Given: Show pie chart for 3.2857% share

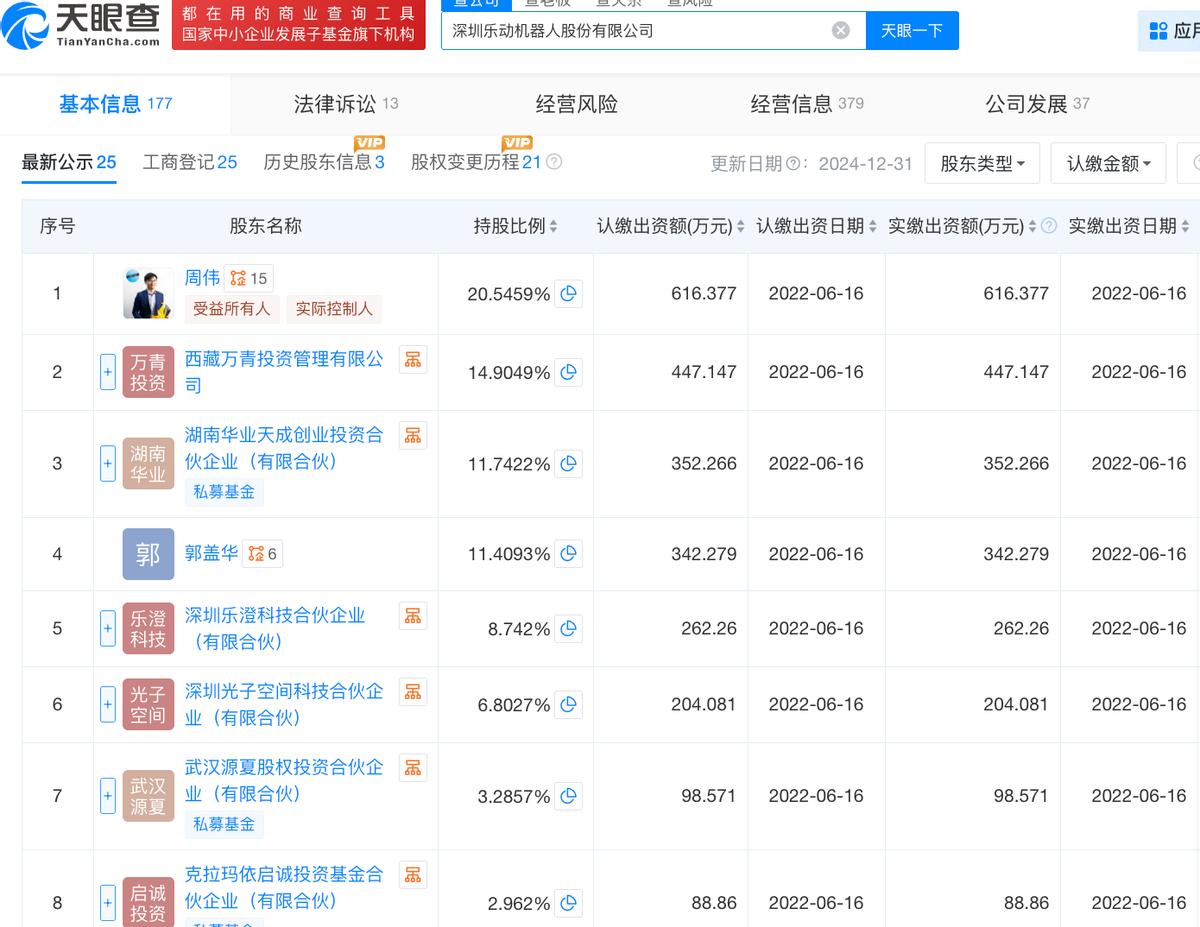Looking at the screenshot, I should tap(569, 797).
